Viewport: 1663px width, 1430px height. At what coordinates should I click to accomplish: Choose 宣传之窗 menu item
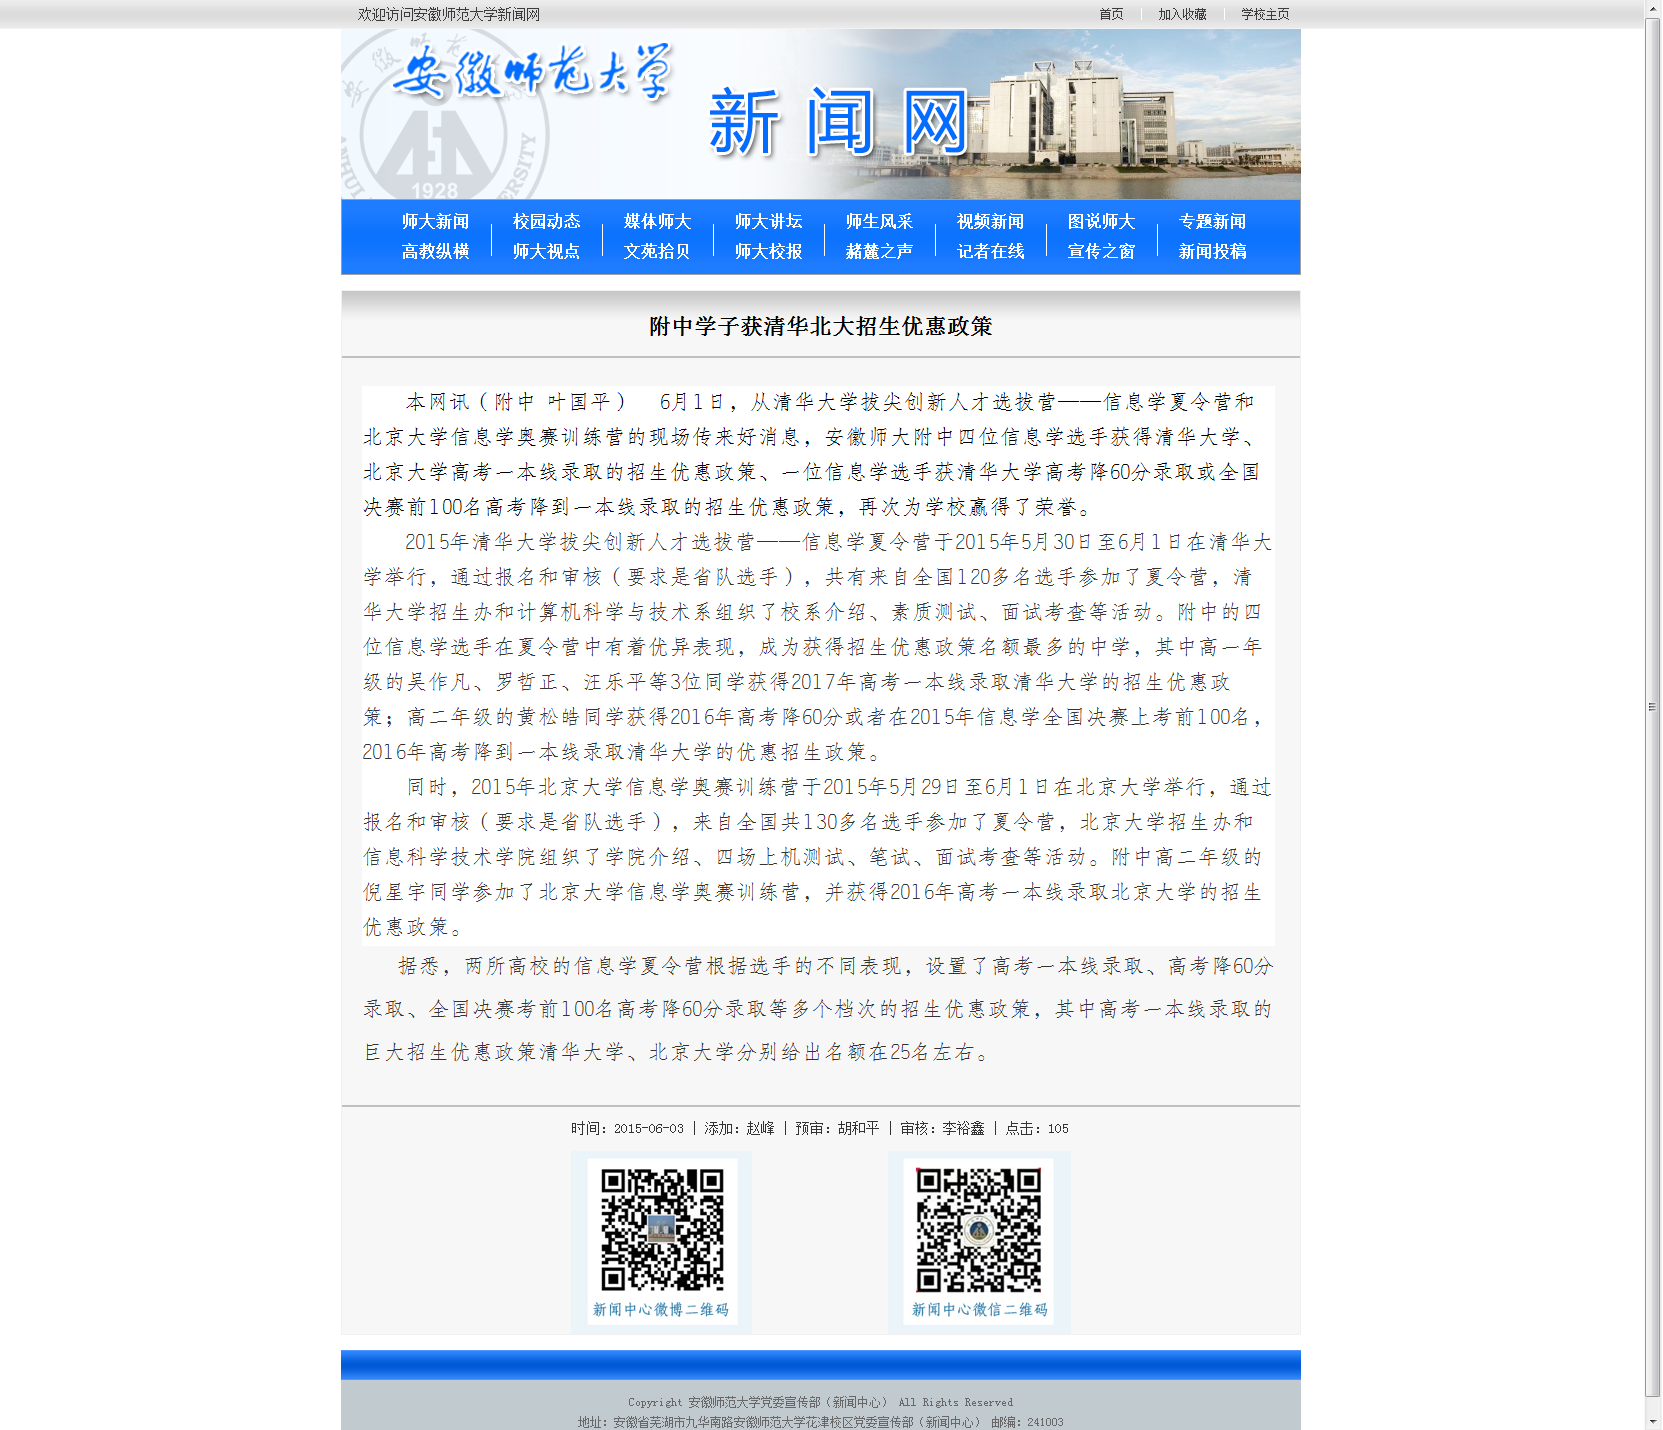1101,252
